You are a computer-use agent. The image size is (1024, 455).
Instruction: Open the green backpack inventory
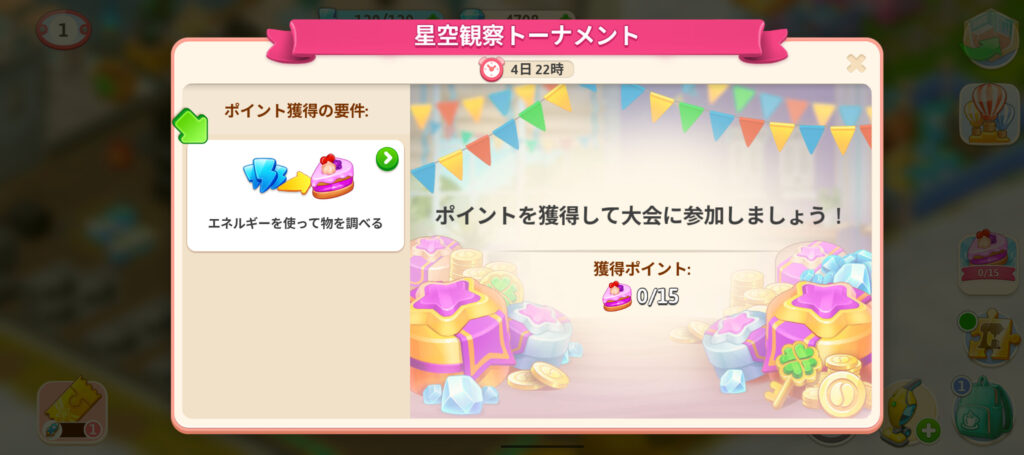click(984, 408)
